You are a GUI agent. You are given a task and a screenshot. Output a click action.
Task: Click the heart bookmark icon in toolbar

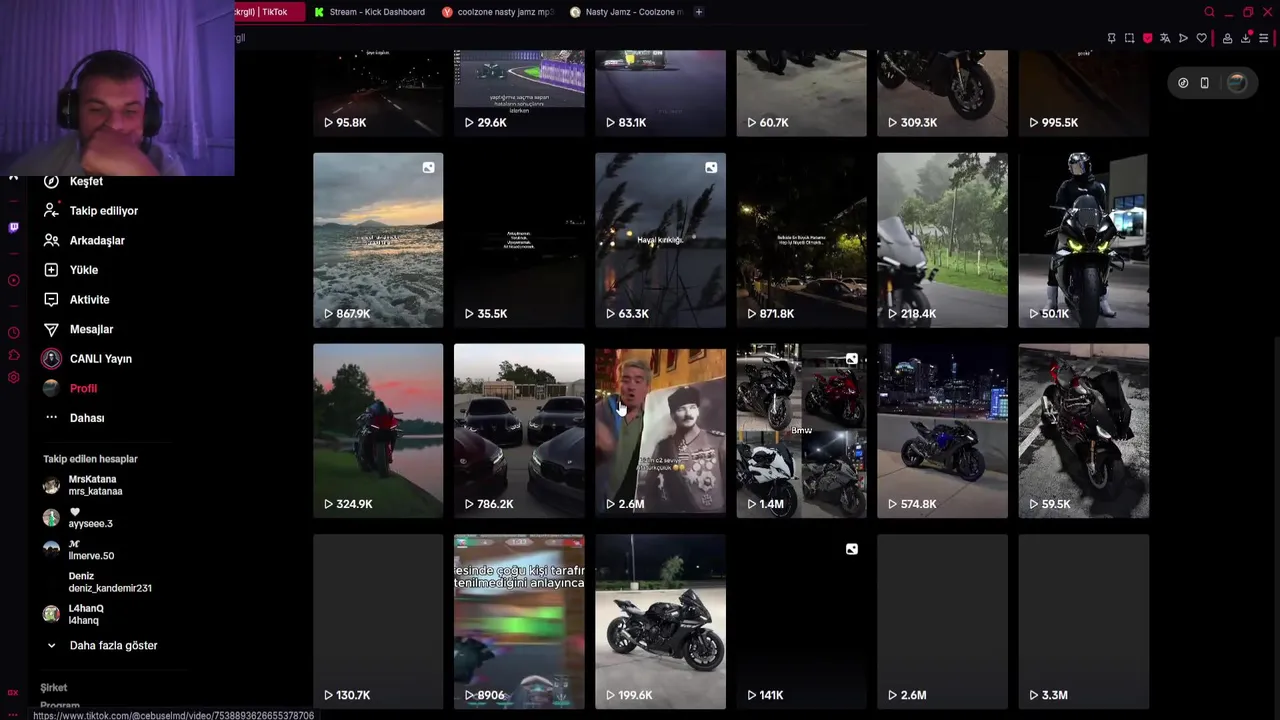(x=1201, y=38)
